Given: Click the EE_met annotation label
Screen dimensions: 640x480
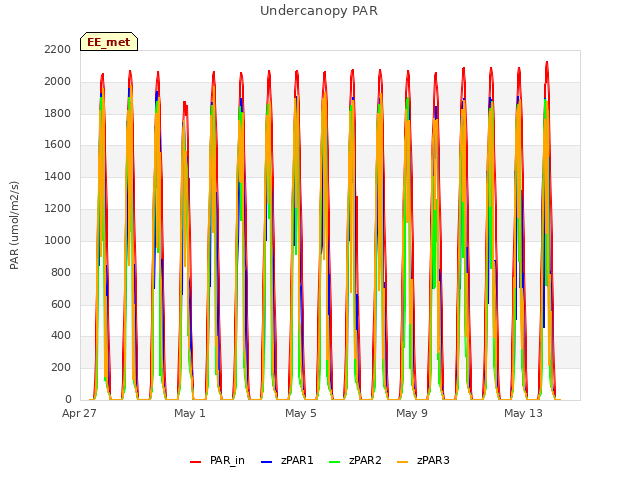Looking at the screenshot, I should point(109,42).
